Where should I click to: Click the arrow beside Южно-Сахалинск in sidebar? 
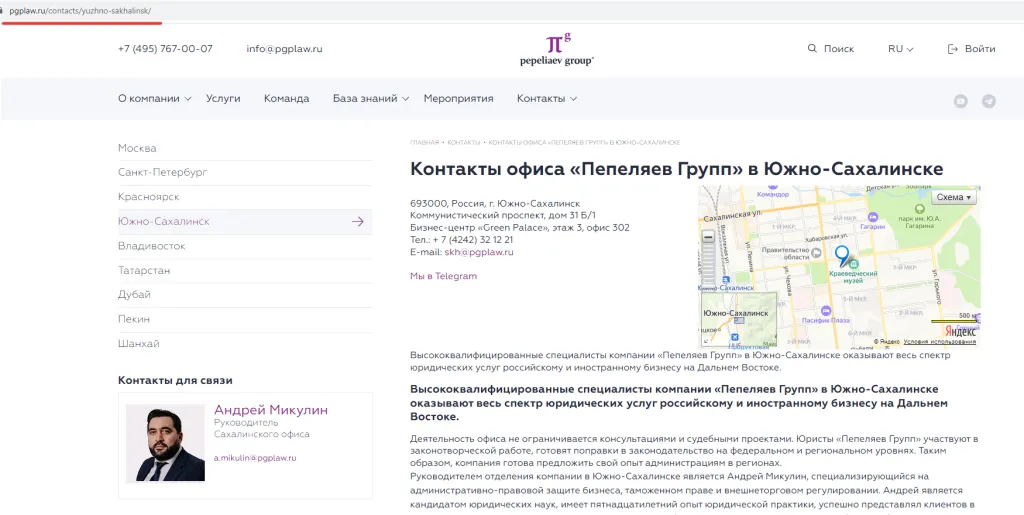357,222
